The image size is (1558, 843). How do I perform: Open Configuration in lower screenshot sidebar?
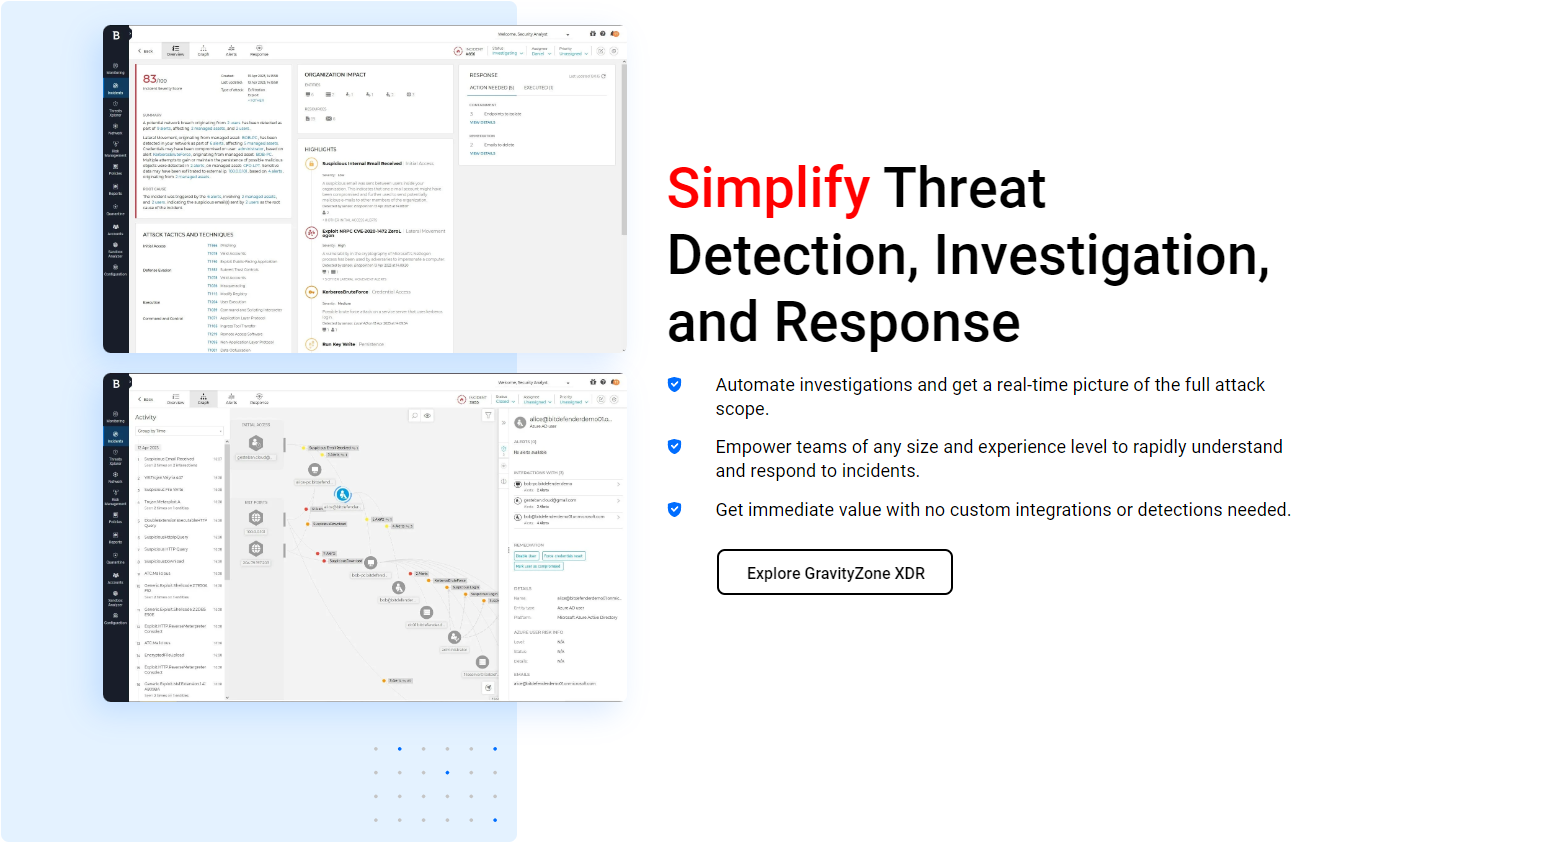point(116,618)
